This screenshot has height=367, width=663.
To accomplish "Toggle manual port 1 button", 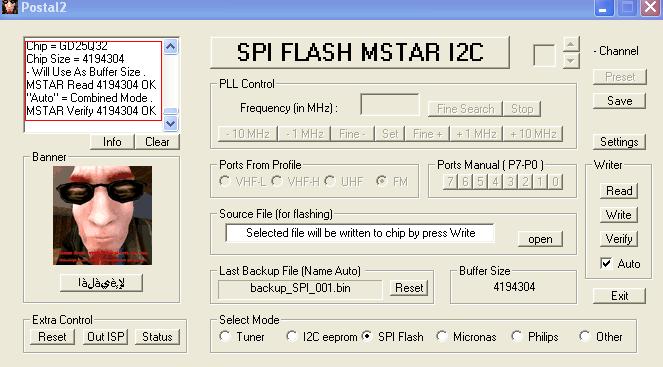I will point(540,182).
